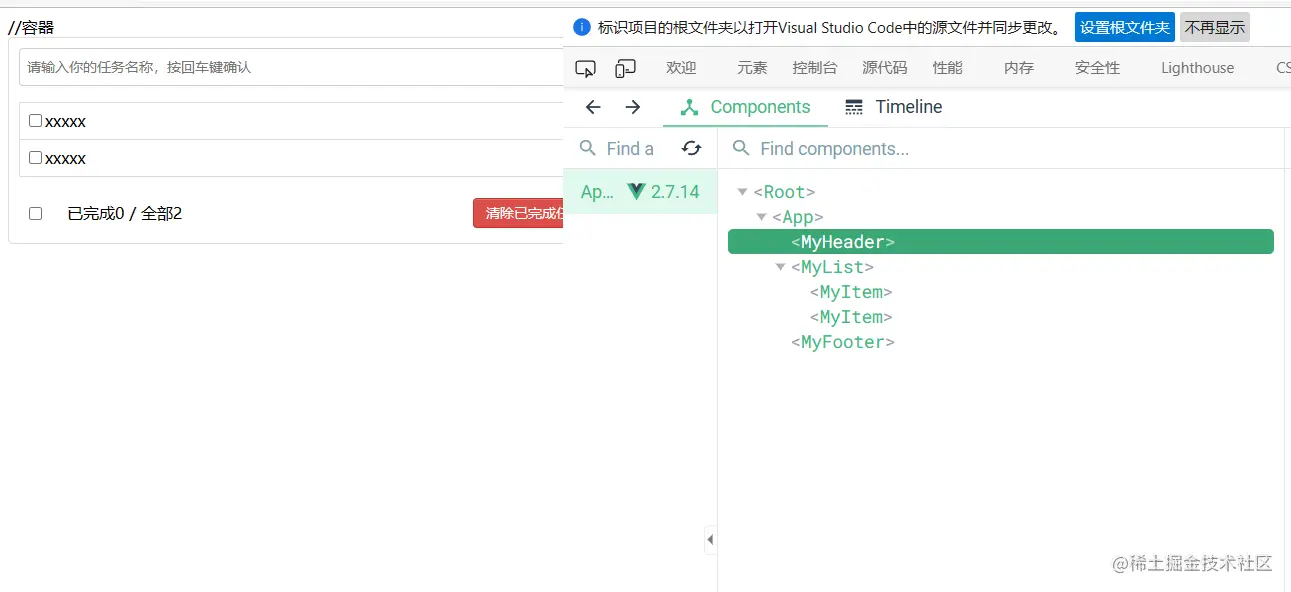The image size is (1291, 592).
Task: Collapse the App node triangle
Action: pyautogui.click(x=761, y=217)
